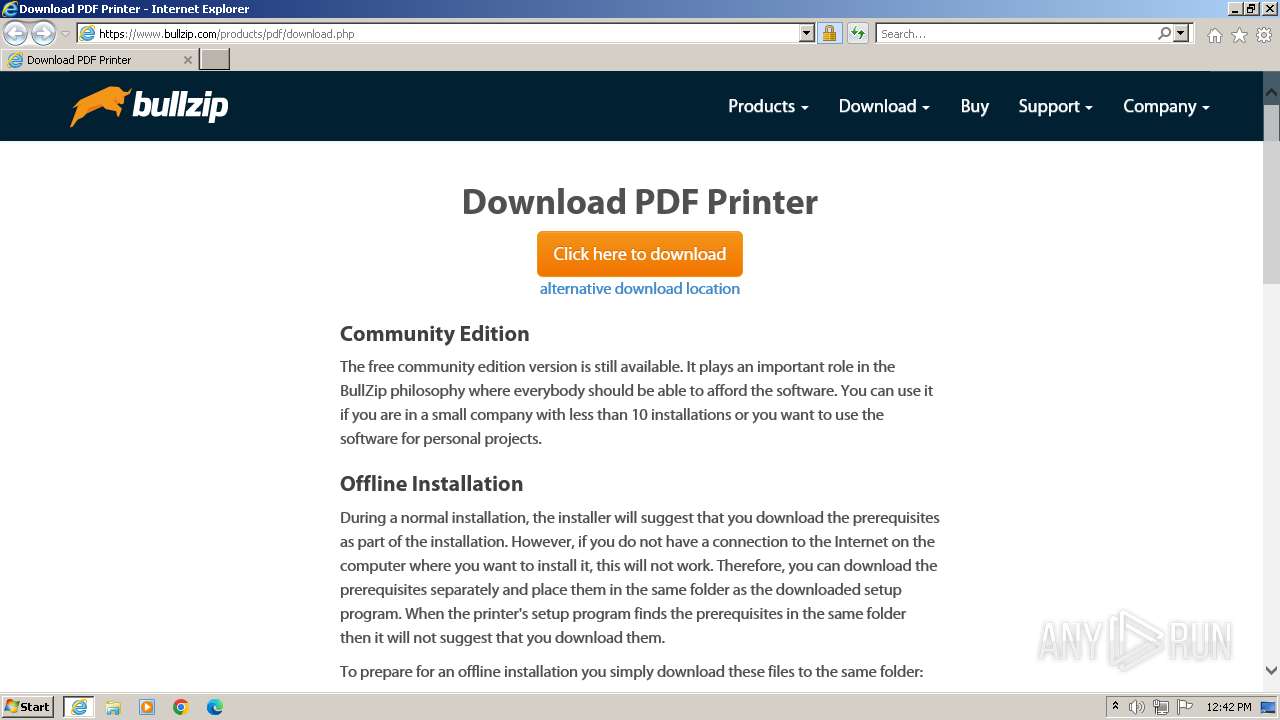The image size is (1280, 720).
Task: Click the volume speaker tray icon
Action: point(1137,707)
